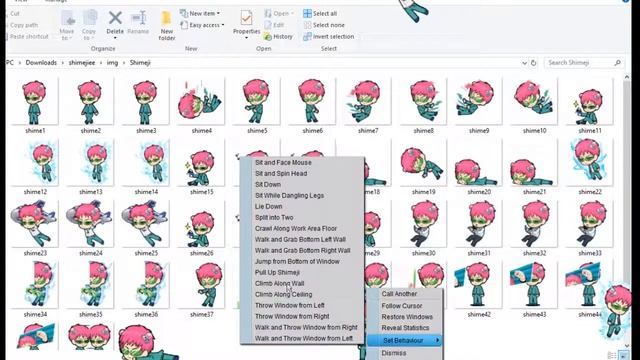Select the shime42 image file

[x=479, y=289]
